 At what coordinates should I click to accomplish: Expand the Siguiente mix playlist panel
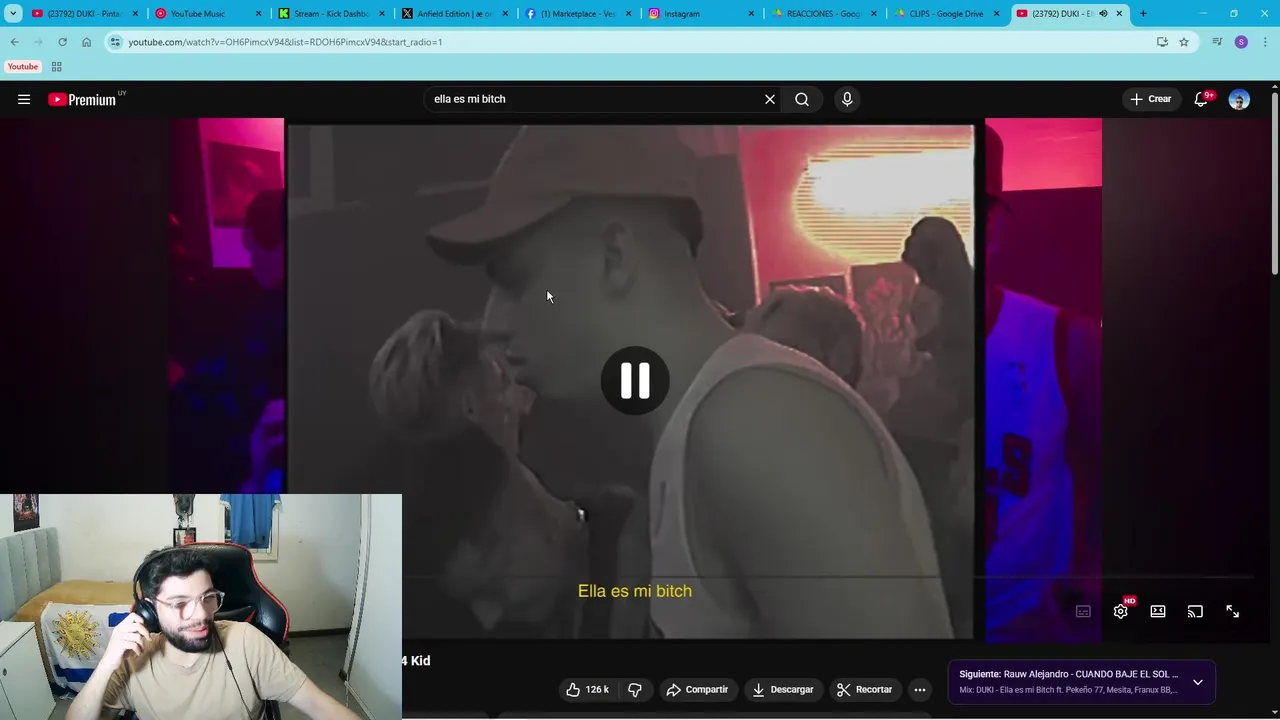tap(1198, 682)
